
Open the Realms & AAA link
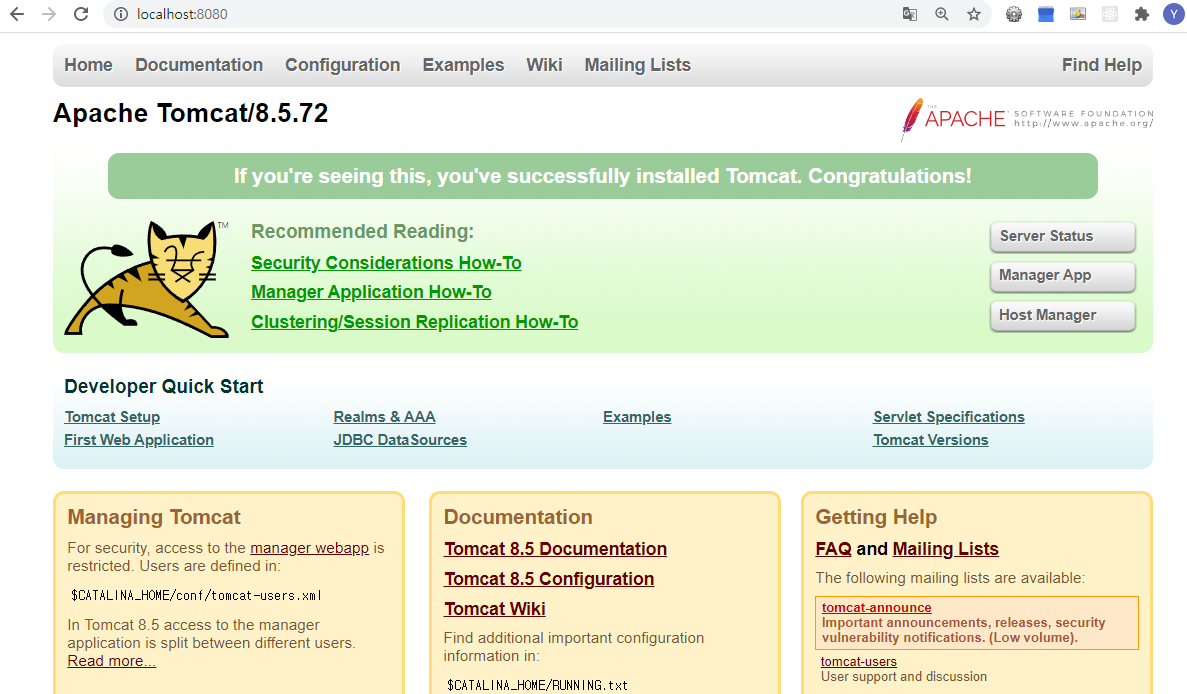point(384,417)
